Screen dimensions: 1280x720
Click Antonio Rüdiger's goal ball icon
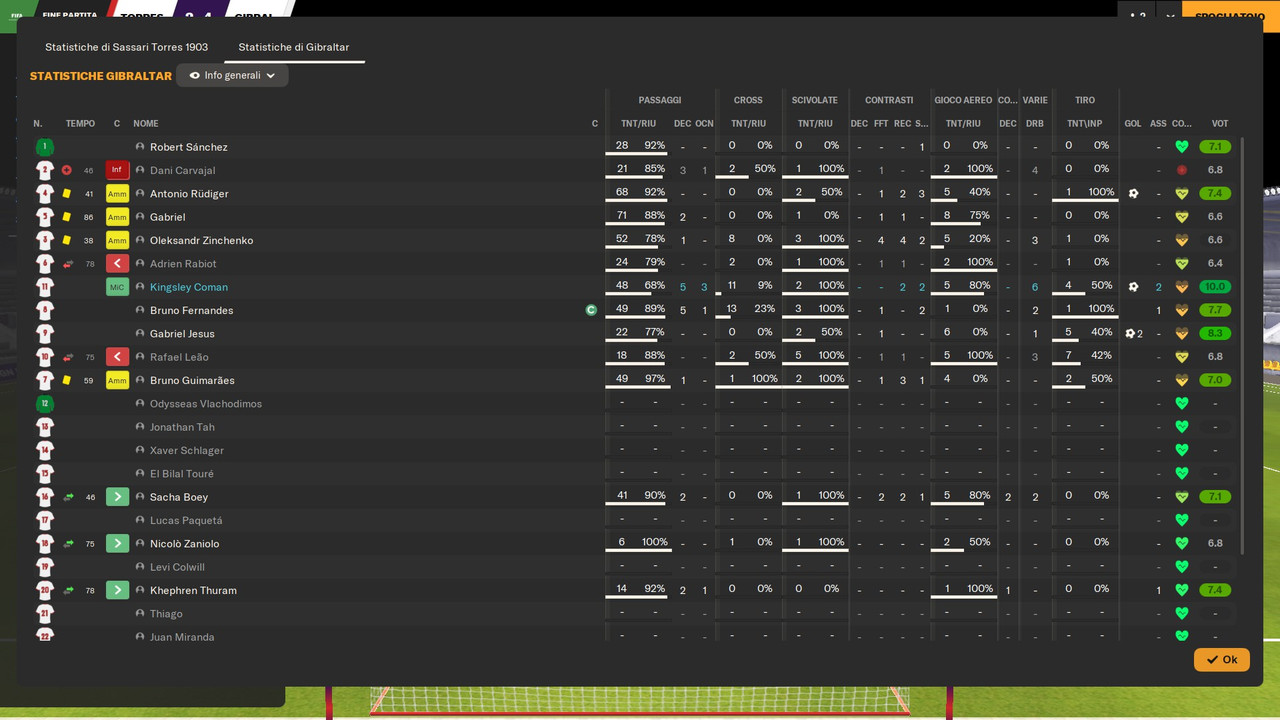(1133, 193)
